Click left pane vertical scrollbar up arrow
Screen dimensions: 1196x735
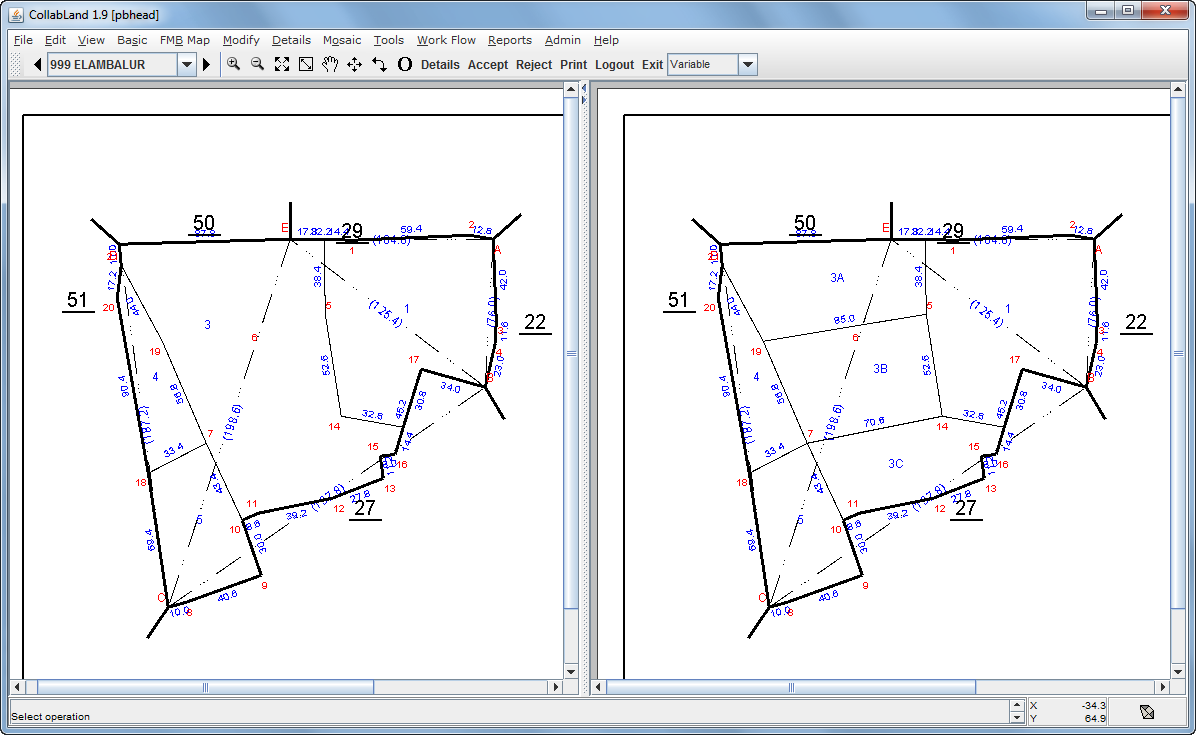coord(571,89)
